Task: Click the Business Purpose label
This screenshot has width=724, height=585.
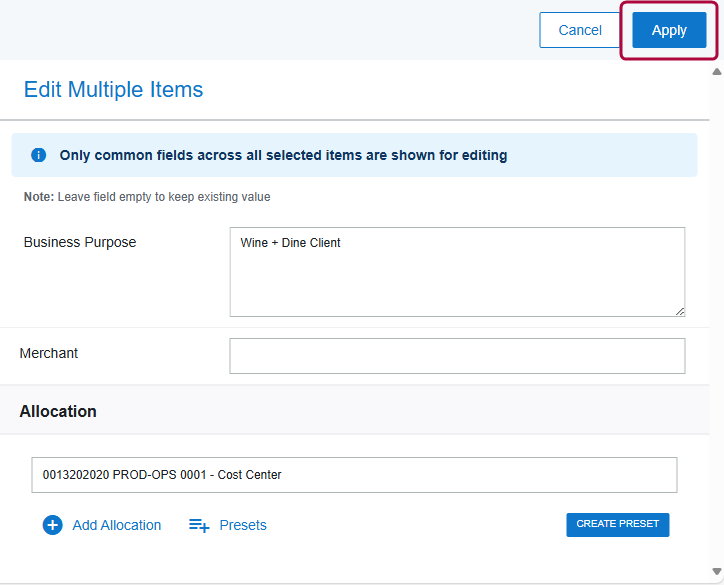Action: 80,242
